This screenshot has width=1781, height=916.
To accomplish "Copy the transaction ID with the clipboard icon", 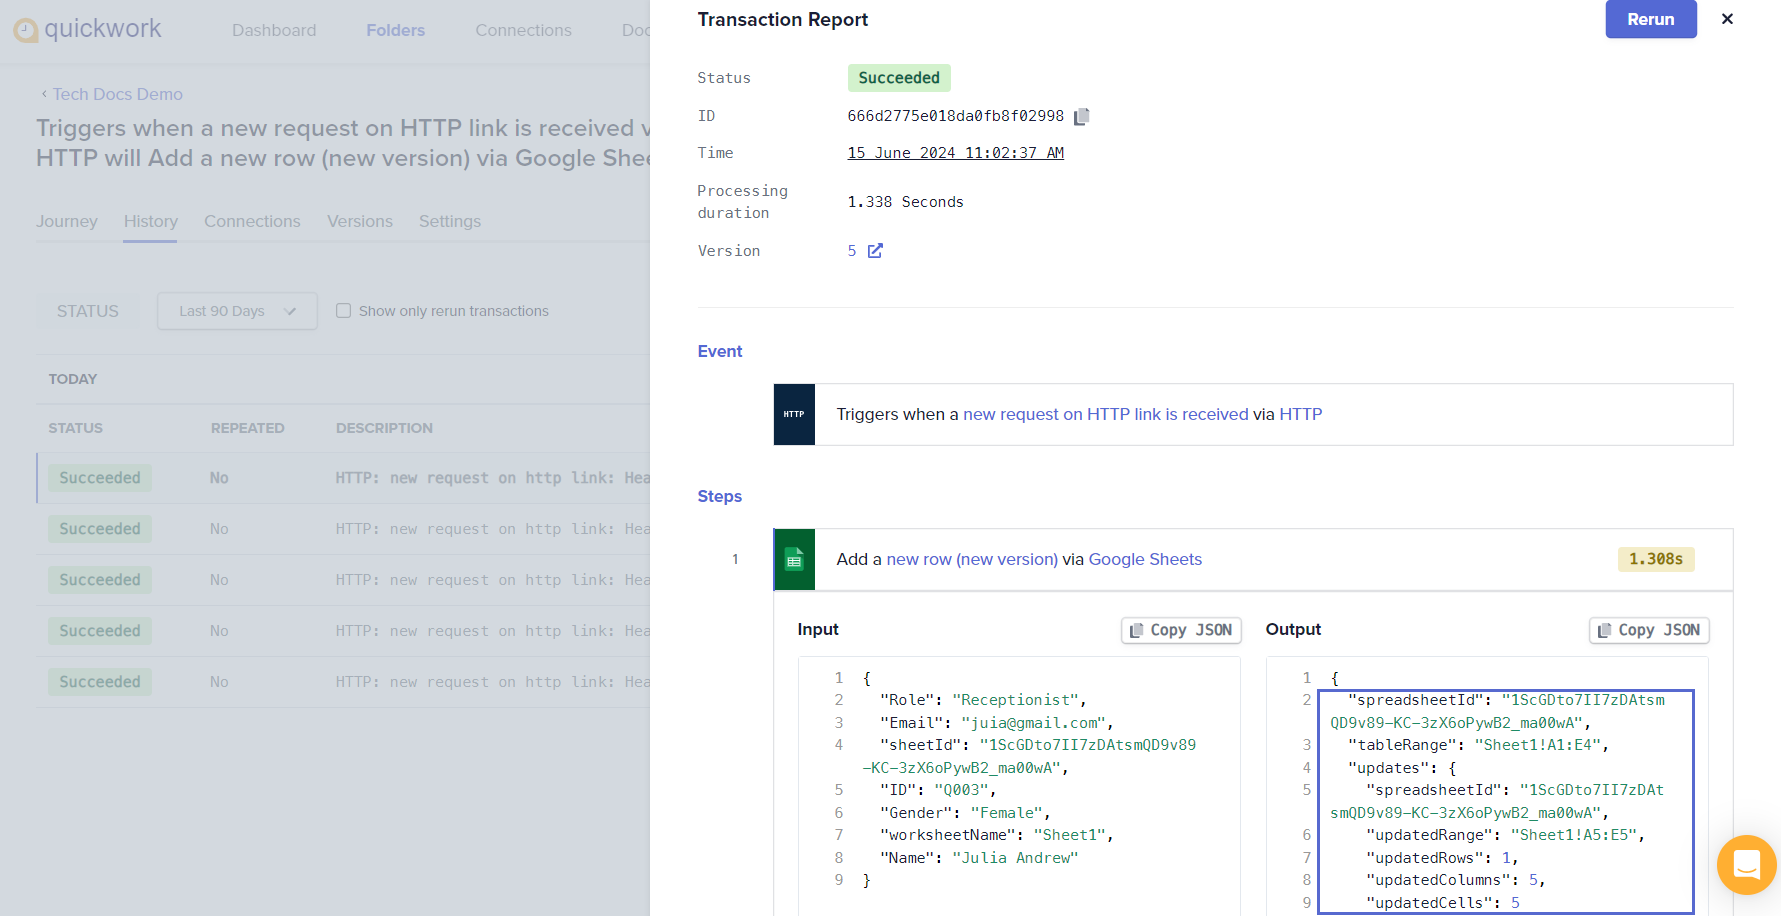I will [1081, 116].
